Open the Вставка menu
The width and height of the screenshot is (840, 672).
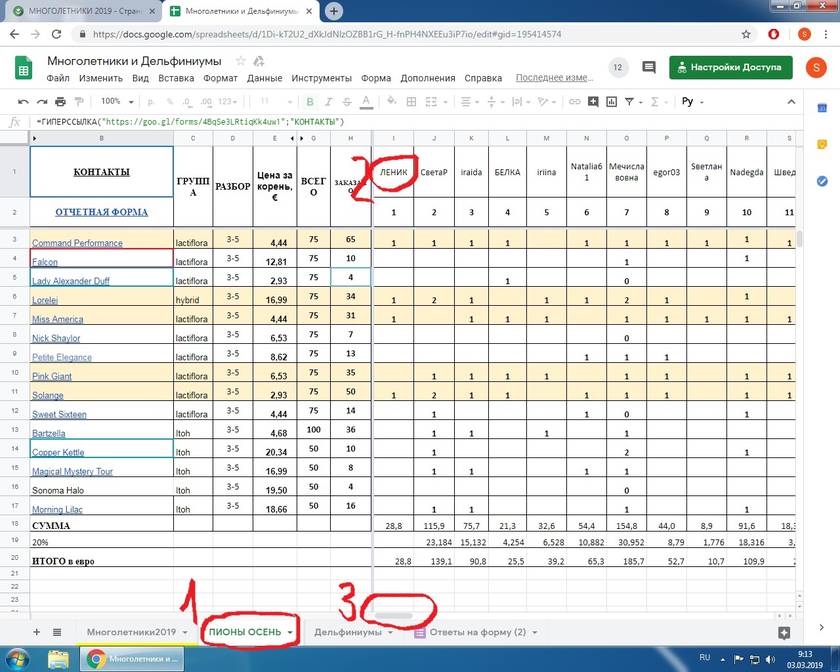coord(176,78)
